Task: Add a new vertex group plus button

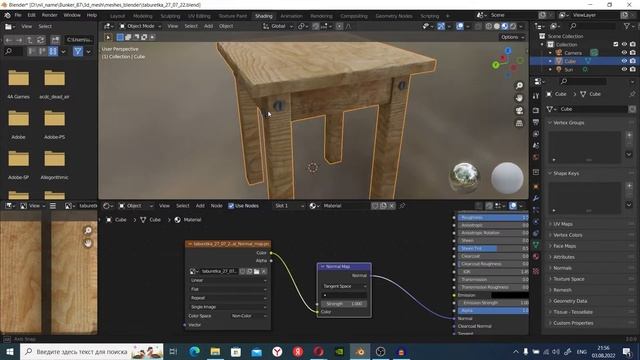Action: (629, 135)
